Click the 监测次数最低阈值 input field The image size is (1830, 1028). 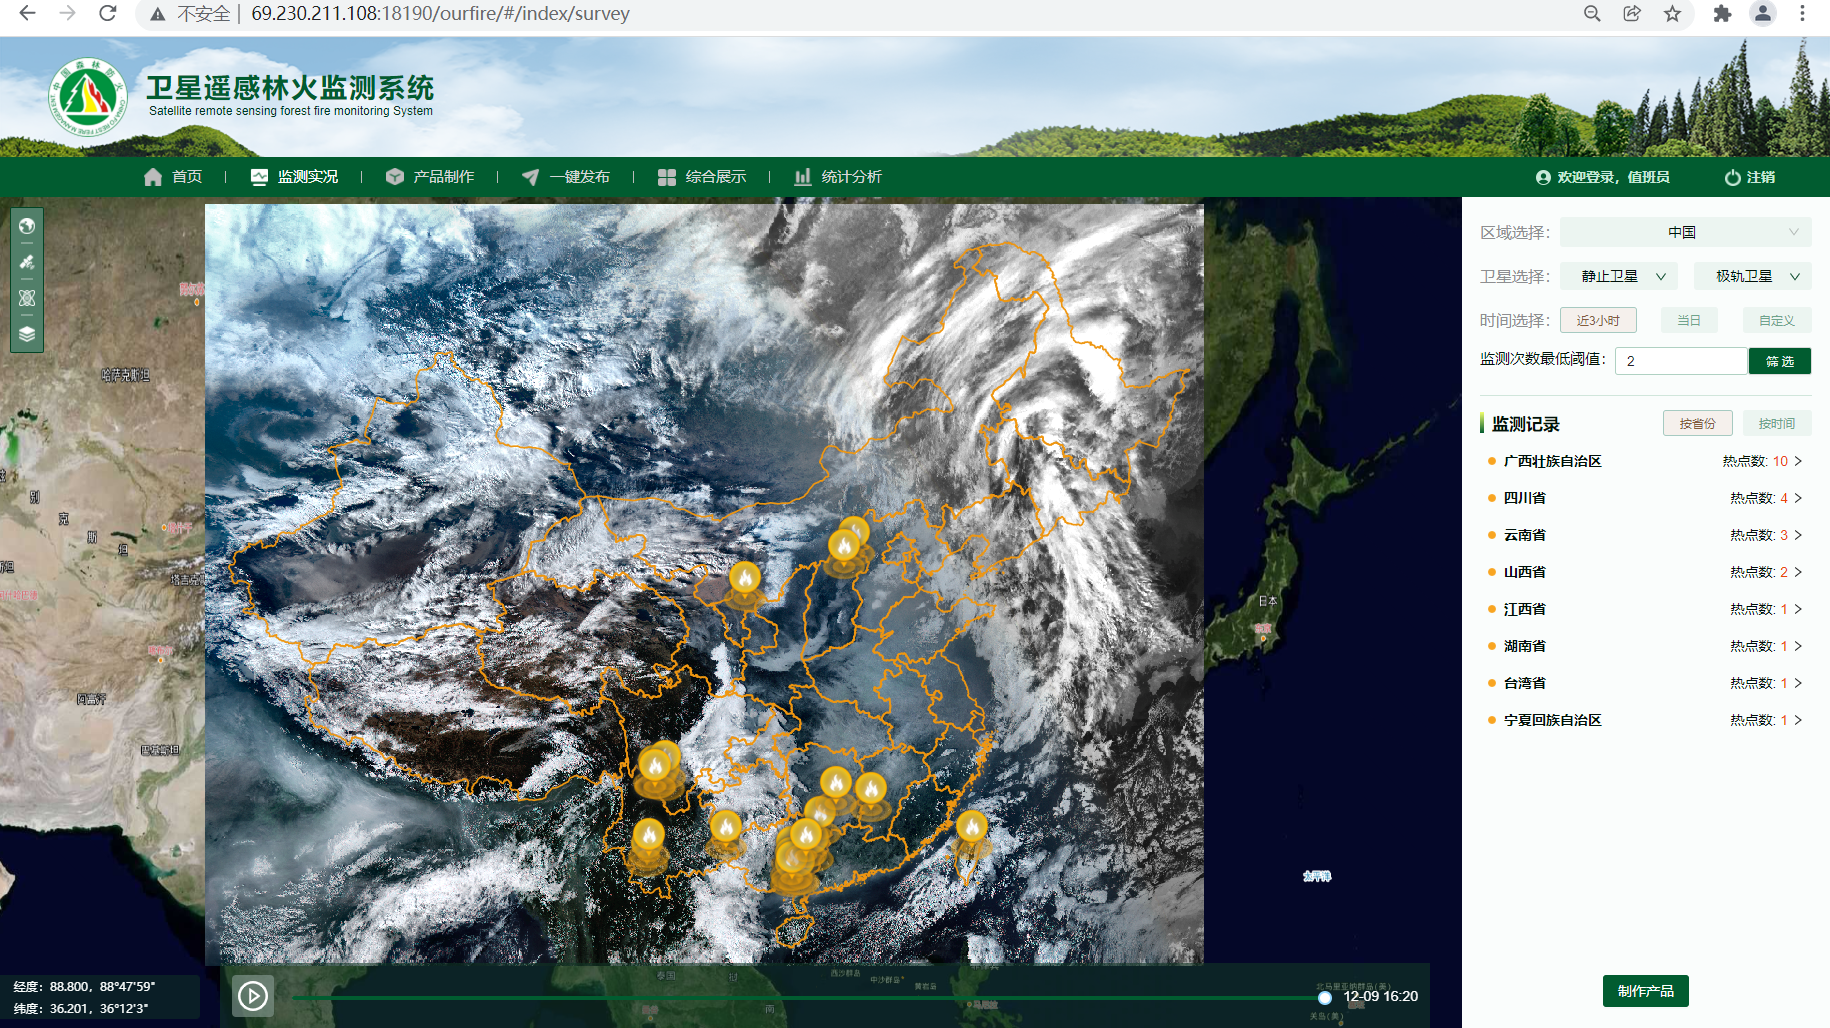click(x=1681, y=361)
